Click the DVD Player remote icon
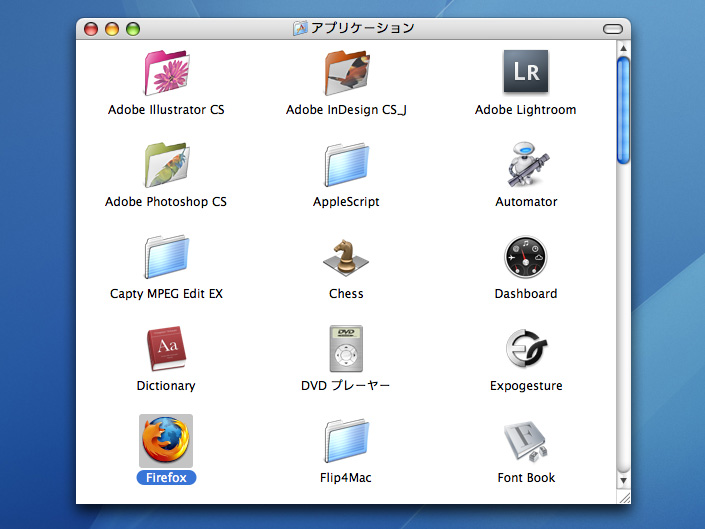Screen dimensions: 705x529 click(x=346, y=350)
